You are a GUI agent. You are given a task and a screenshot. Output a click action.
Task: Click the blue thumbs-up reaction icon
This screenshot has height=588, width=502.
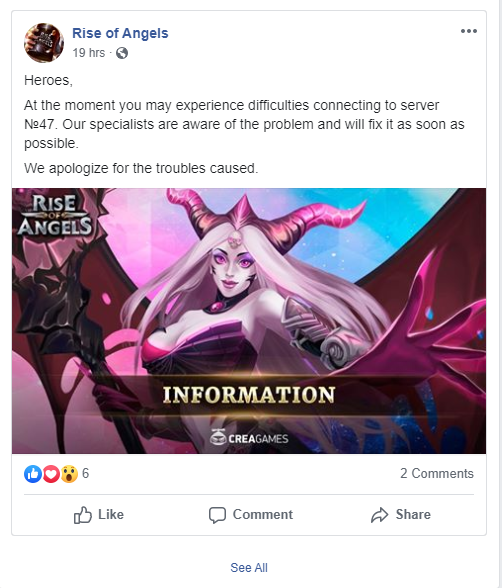[33, 474]
